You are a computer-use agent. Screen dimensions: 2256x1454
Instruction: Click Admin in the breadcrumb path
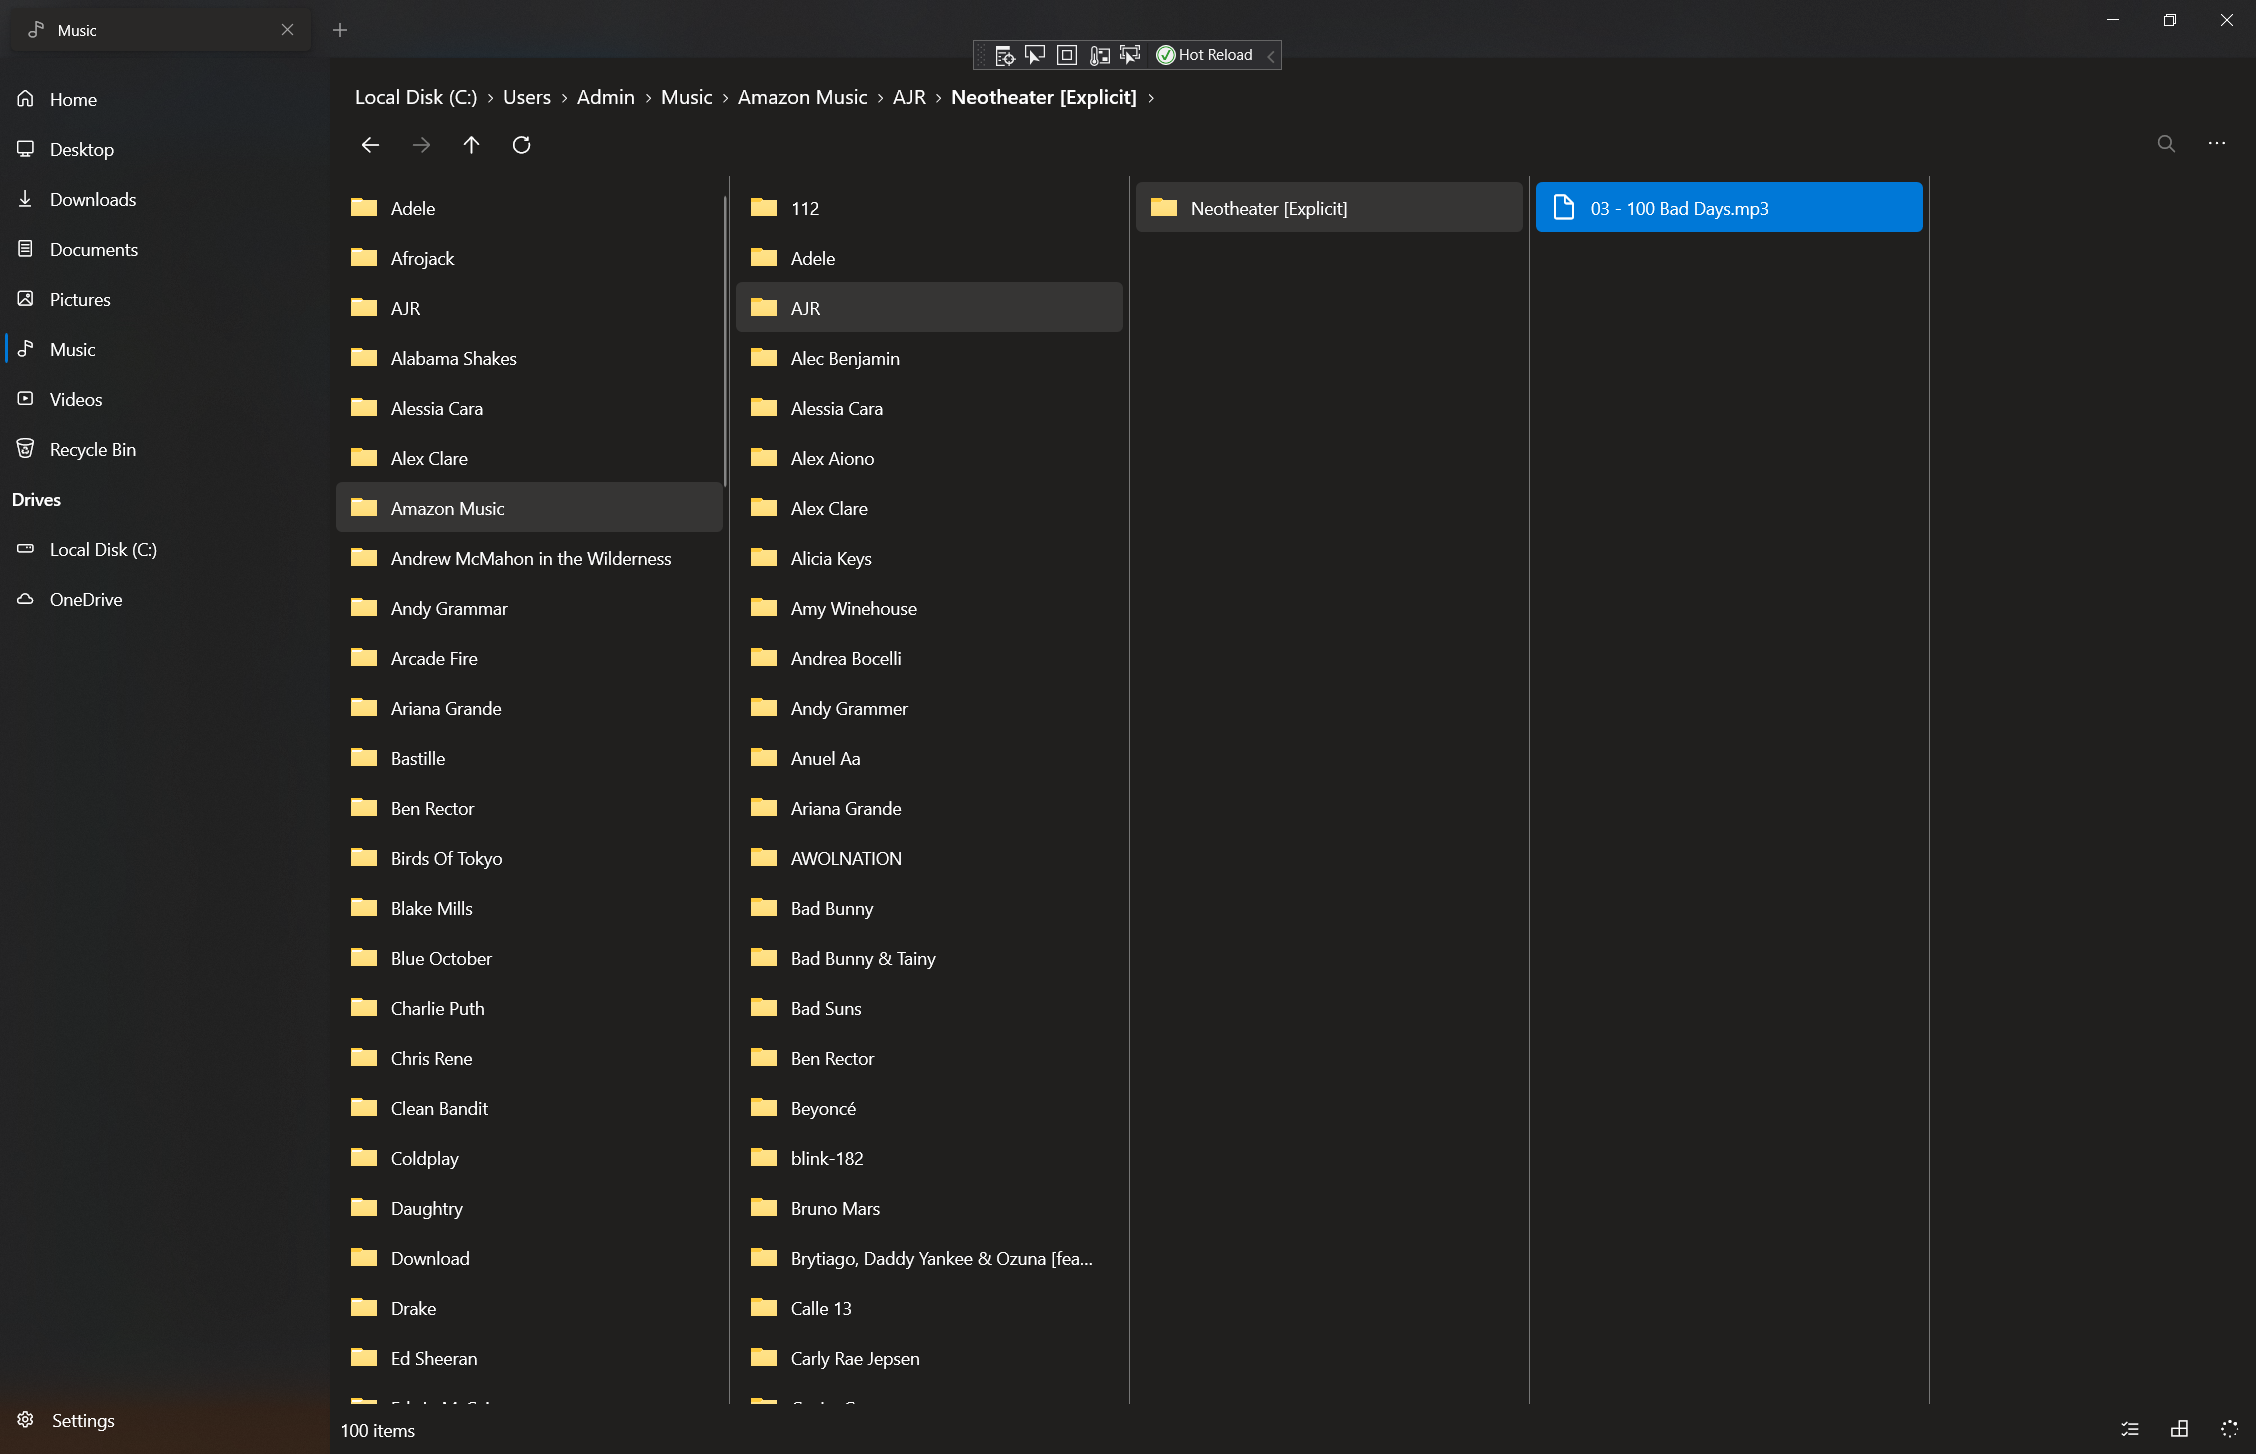pyautogui.click(x=605, y=97)
